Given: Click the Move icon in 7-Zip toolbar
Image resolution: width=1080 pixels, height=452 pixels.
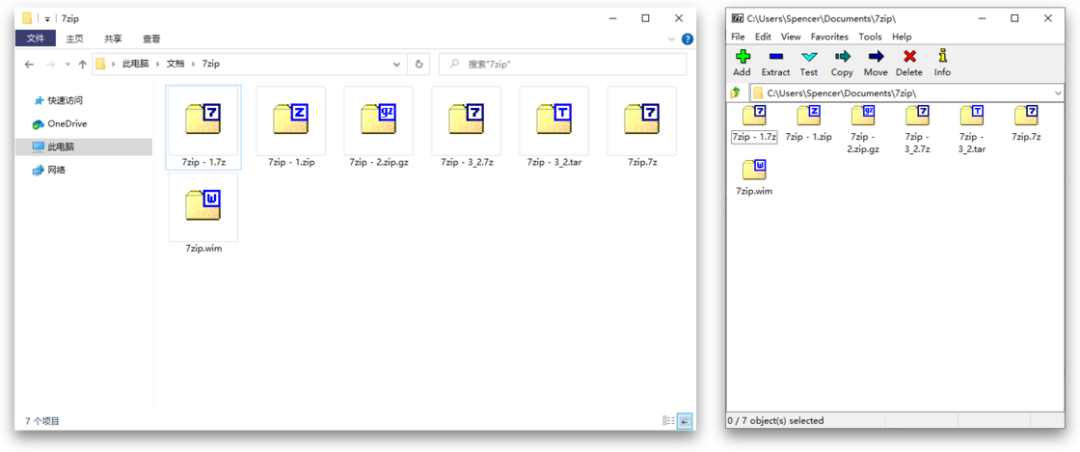Looking at the screenshot, I should tap(875, 56).
